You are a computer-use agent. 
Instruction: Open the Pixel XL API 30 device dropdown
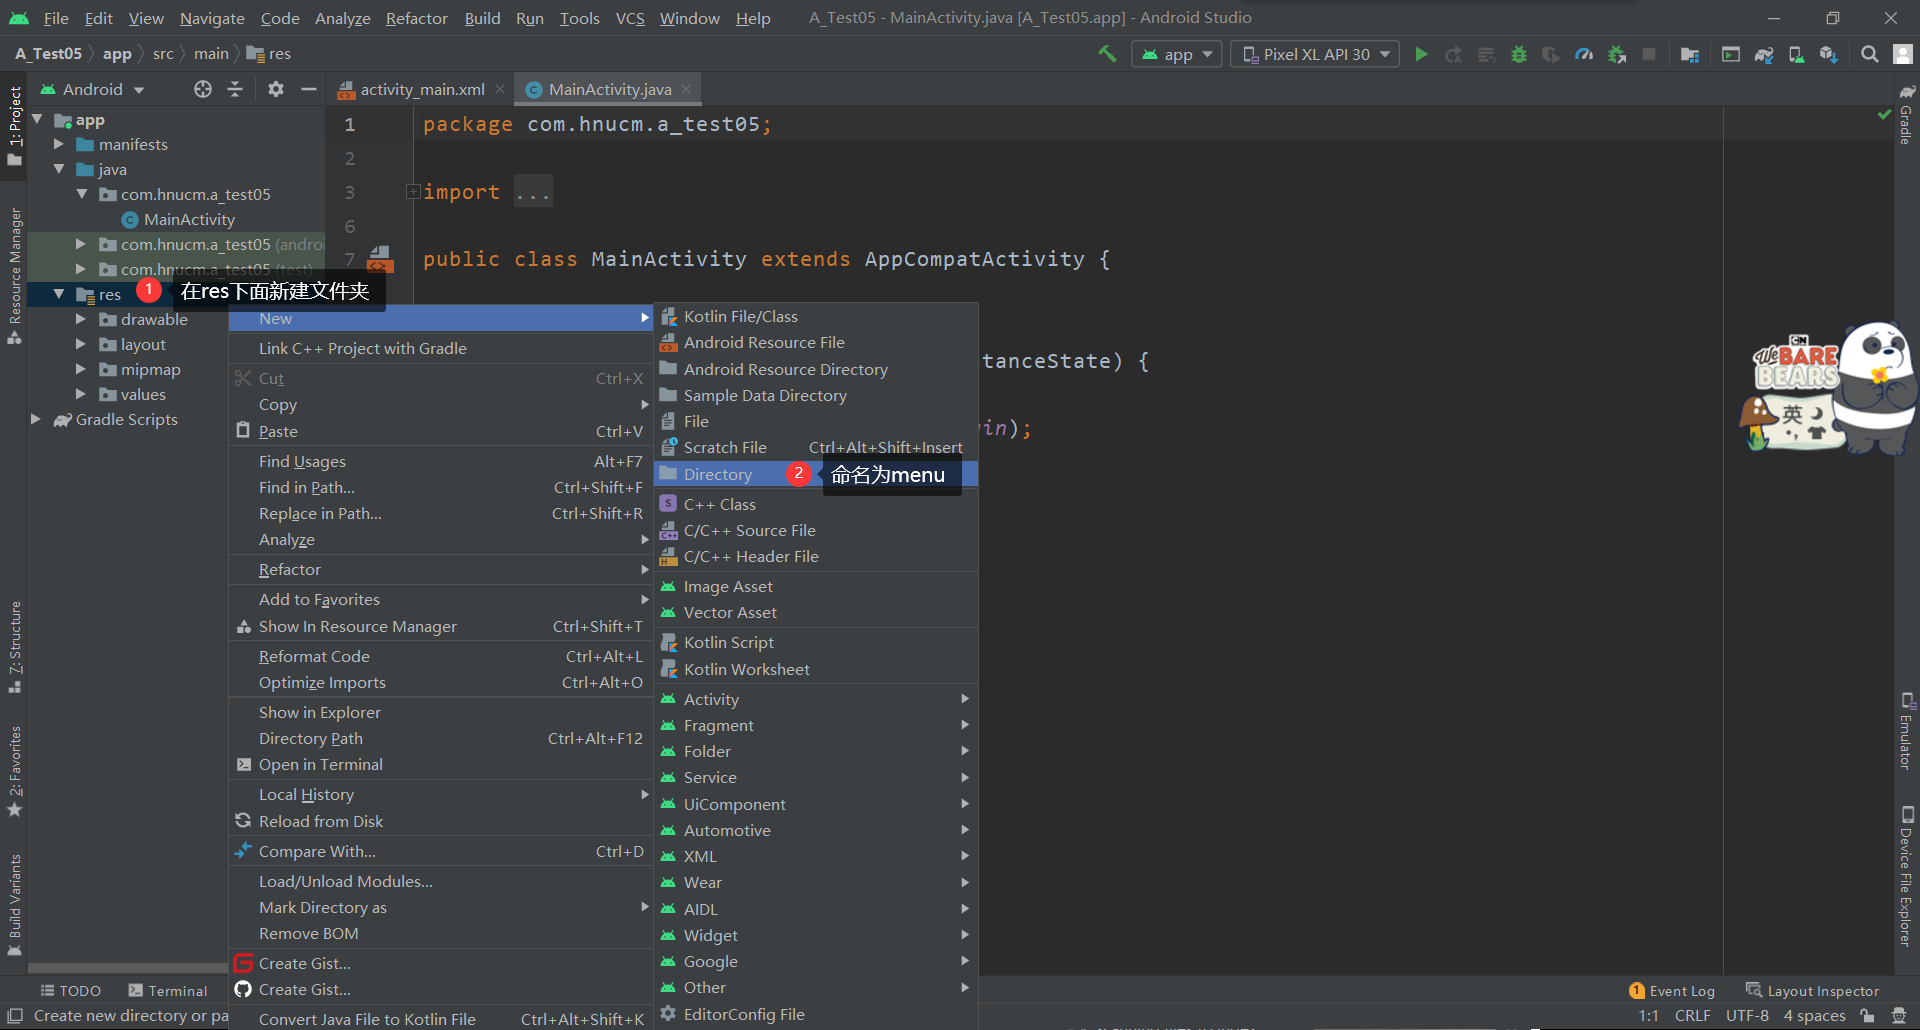[x=1315, y=54]
